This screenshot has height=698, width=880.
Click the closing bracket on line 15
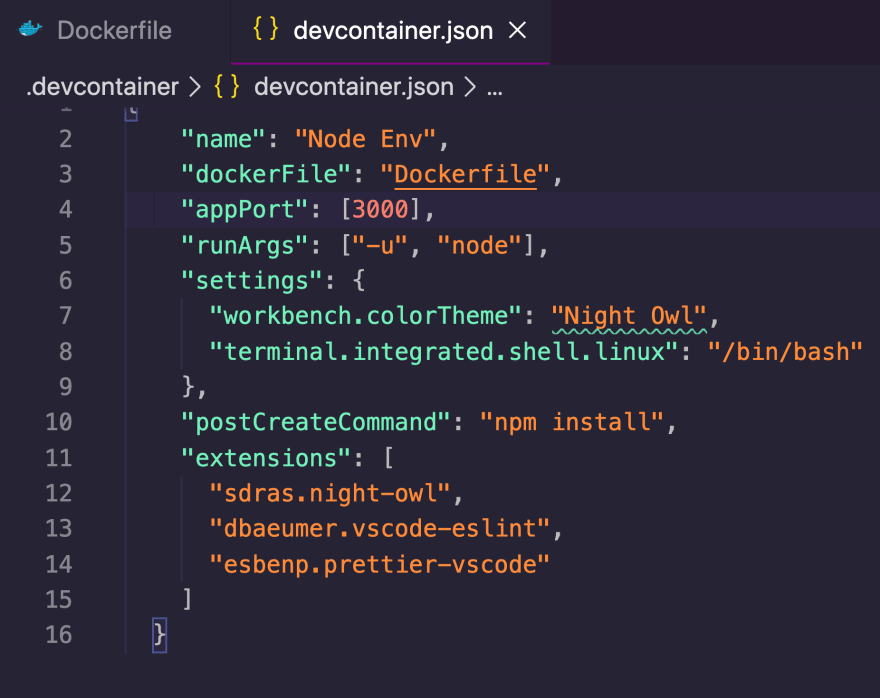tap(187, 599)
